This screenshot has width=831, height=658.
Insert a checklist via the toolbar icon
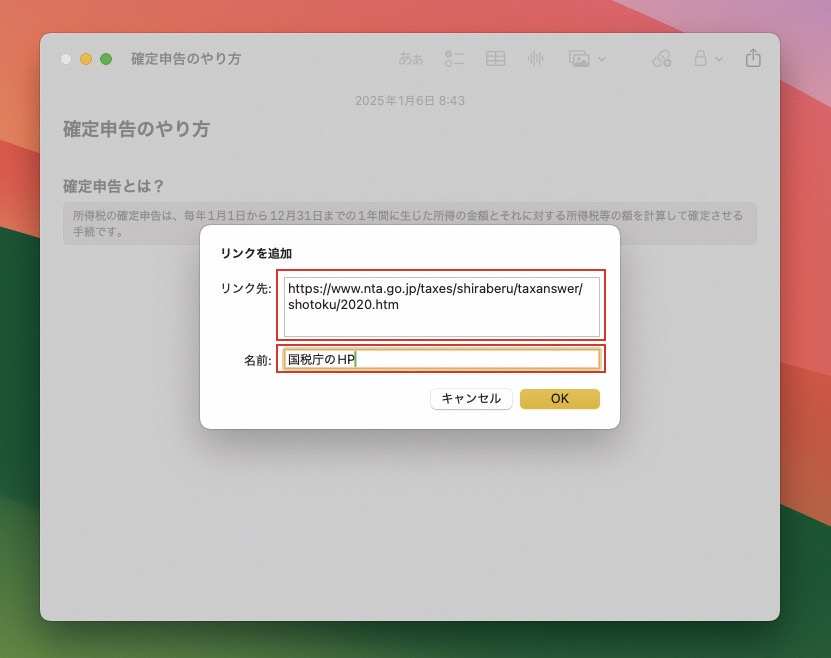click(x=454, y=58)
